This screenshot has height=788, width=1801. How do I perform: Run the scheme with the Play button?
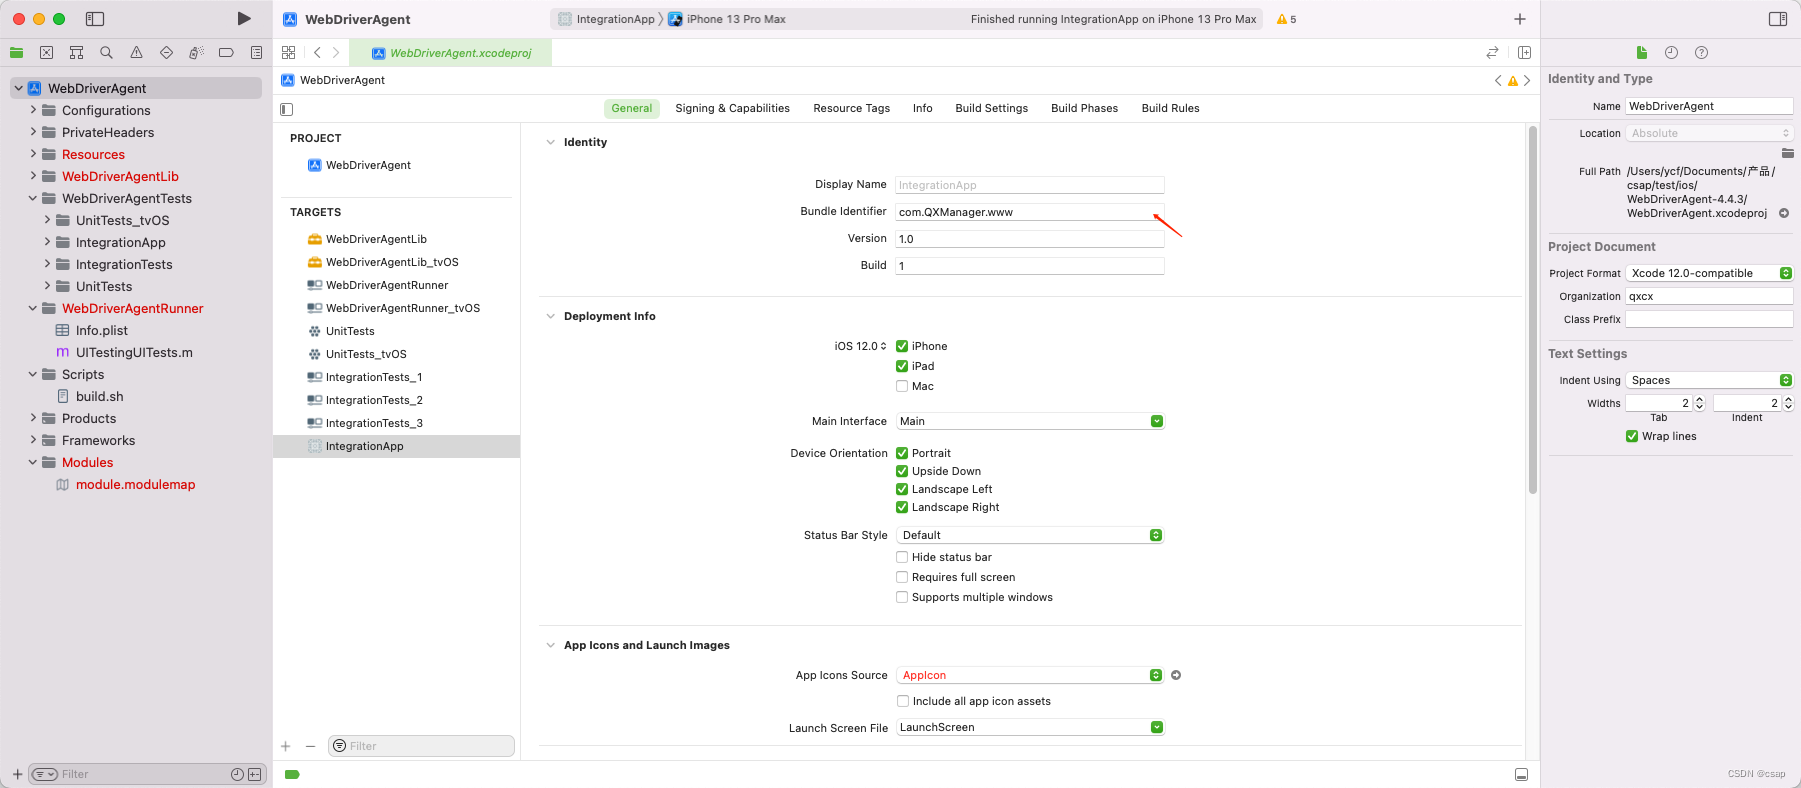244,19
